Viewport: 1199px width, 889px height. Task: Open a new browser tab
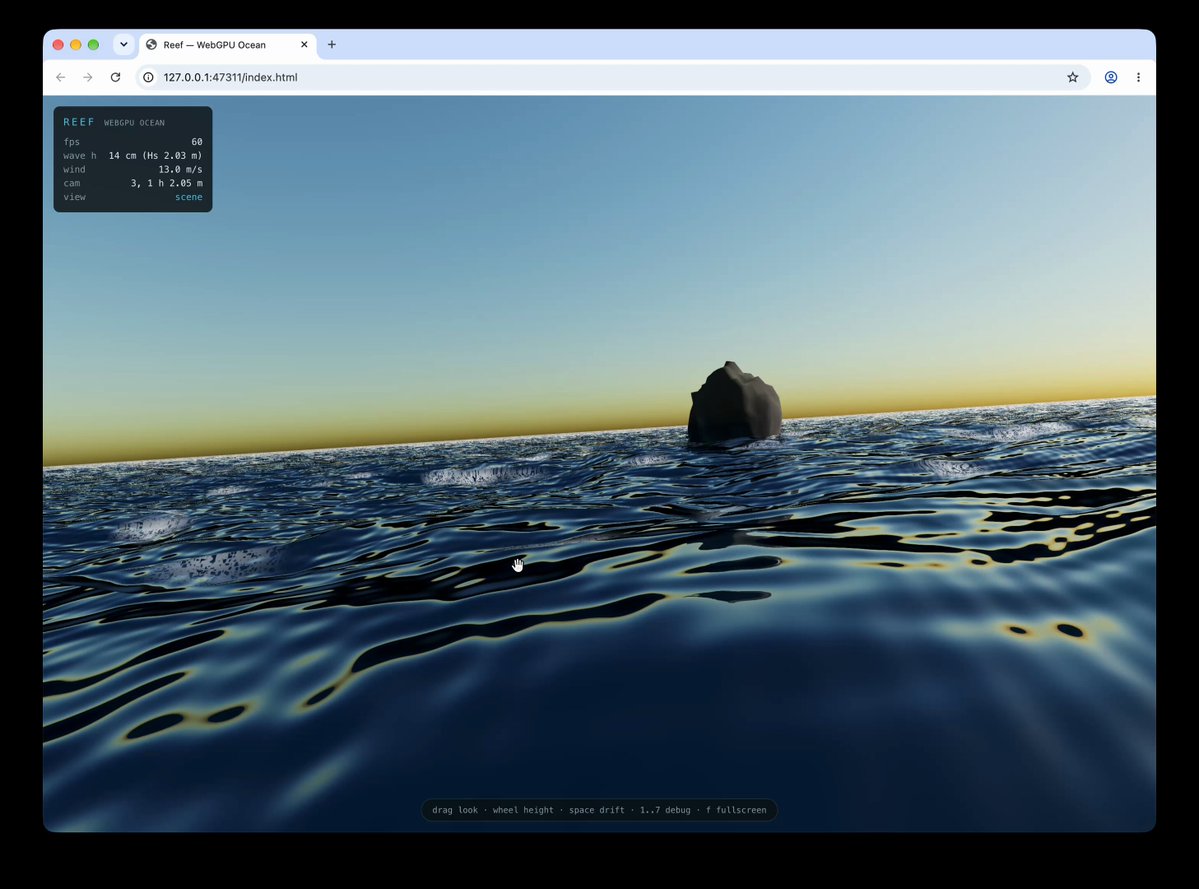pos(332,44)
